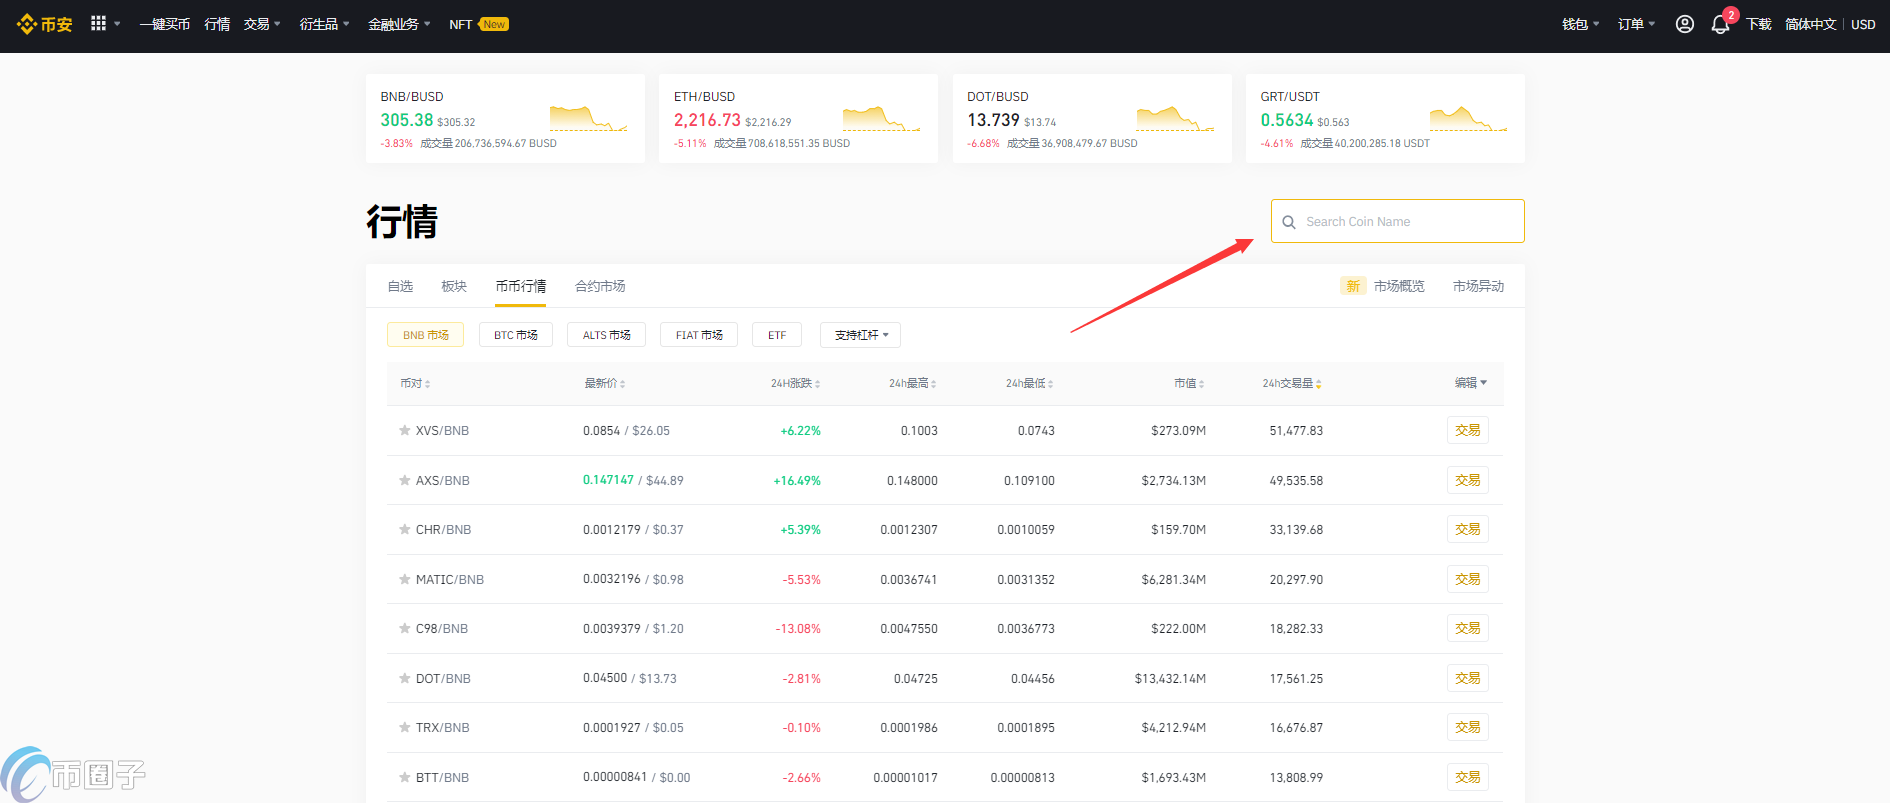Image resolution: width=1890 pixels, height=803 pixels.
Task: Expand the 交易 menu in the header
Action: [x=262, y=24]
